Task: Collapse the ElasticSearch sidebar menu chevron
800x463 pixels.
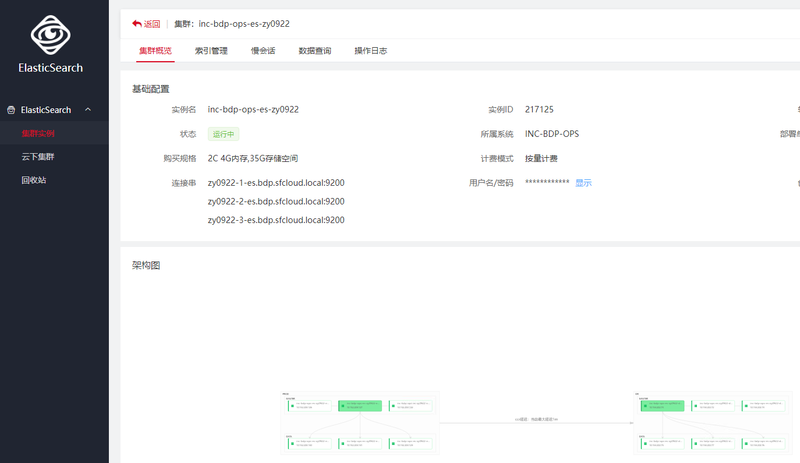Action: (88, 110)
